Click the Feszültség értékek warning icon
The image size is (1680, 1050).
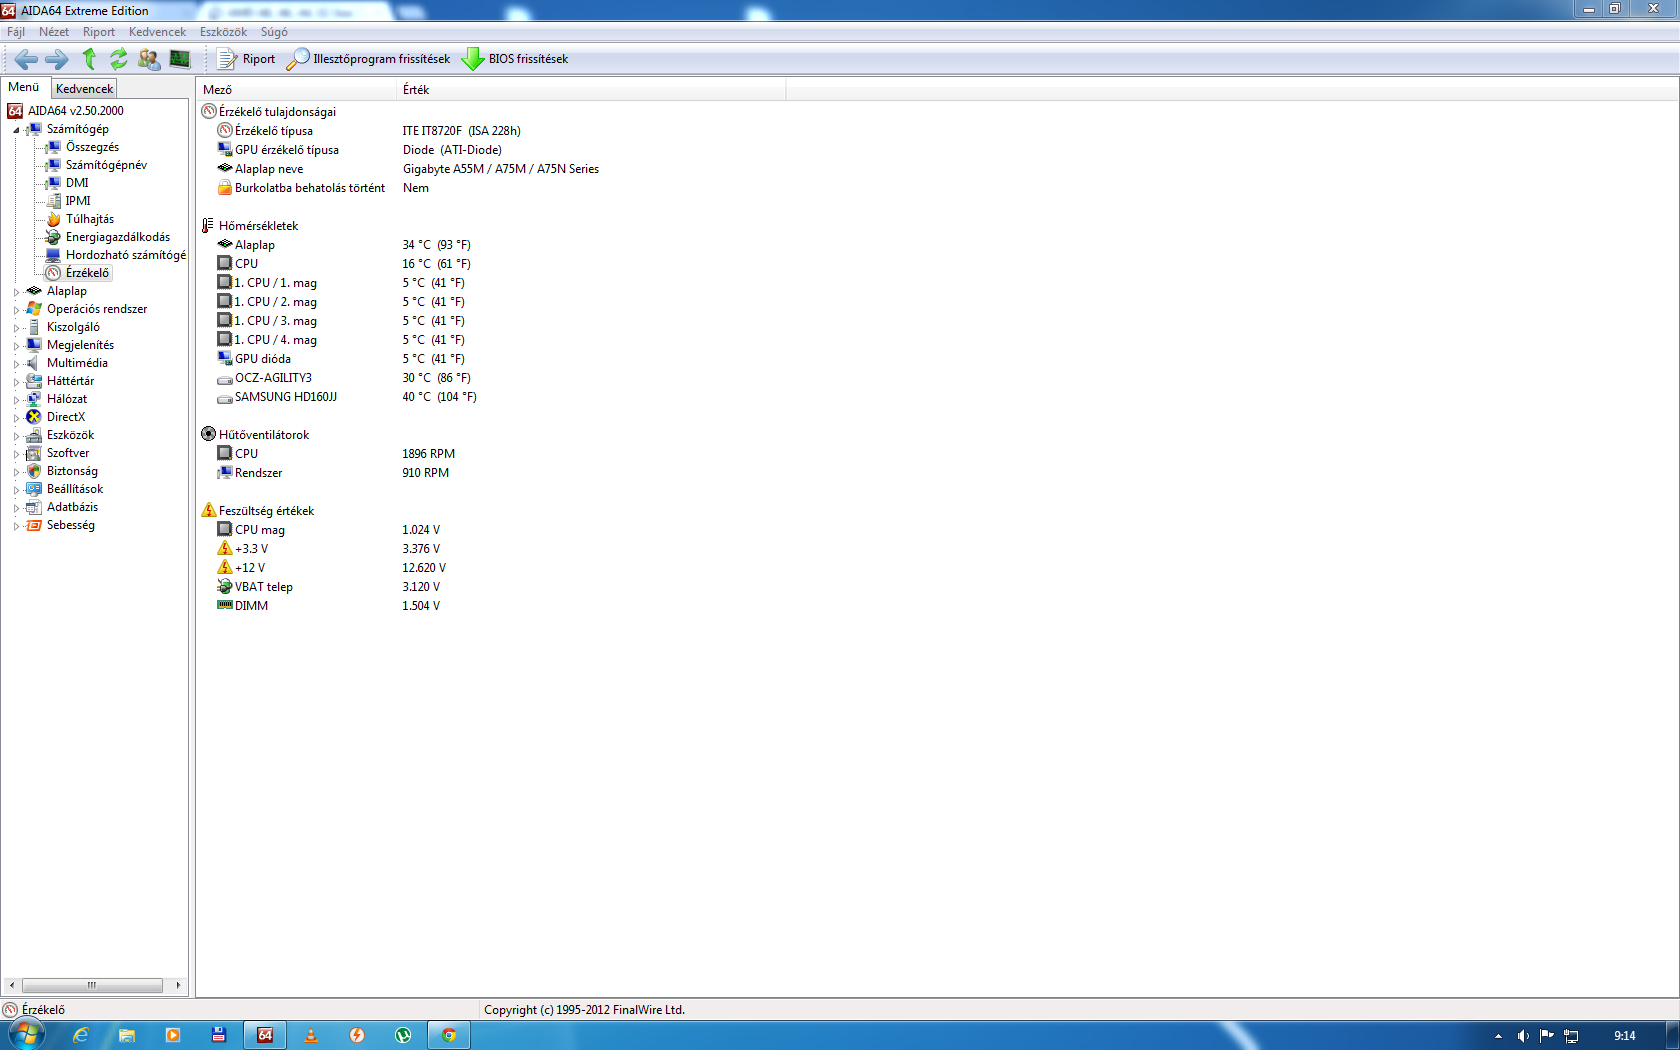click(208, 510)
